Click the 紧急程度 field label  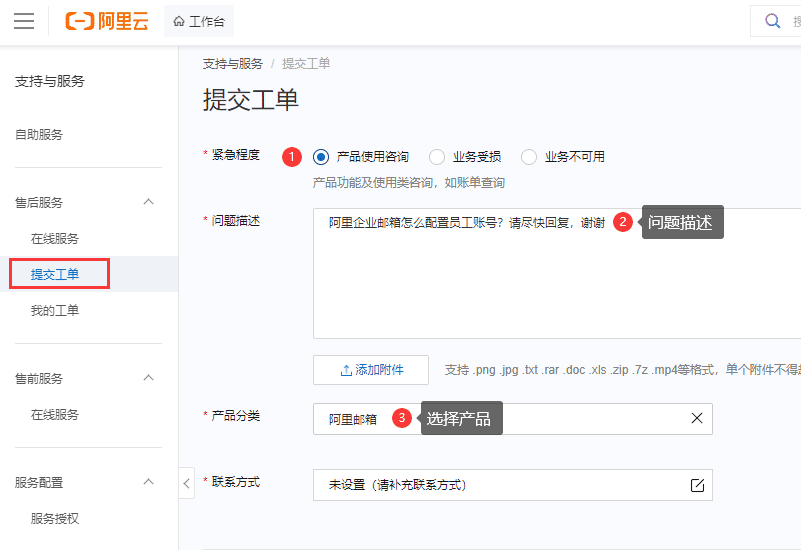235,155
